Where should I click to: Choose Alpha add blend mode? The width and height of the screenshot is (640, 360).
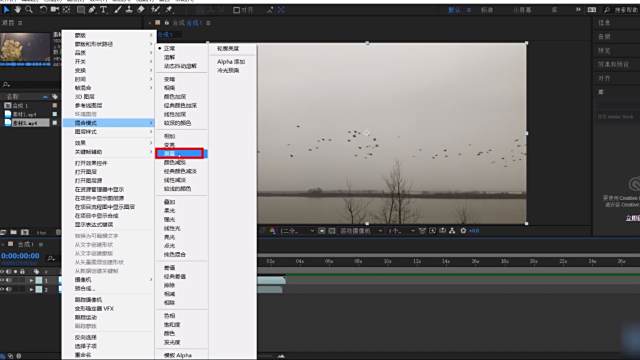click(231, 62)
